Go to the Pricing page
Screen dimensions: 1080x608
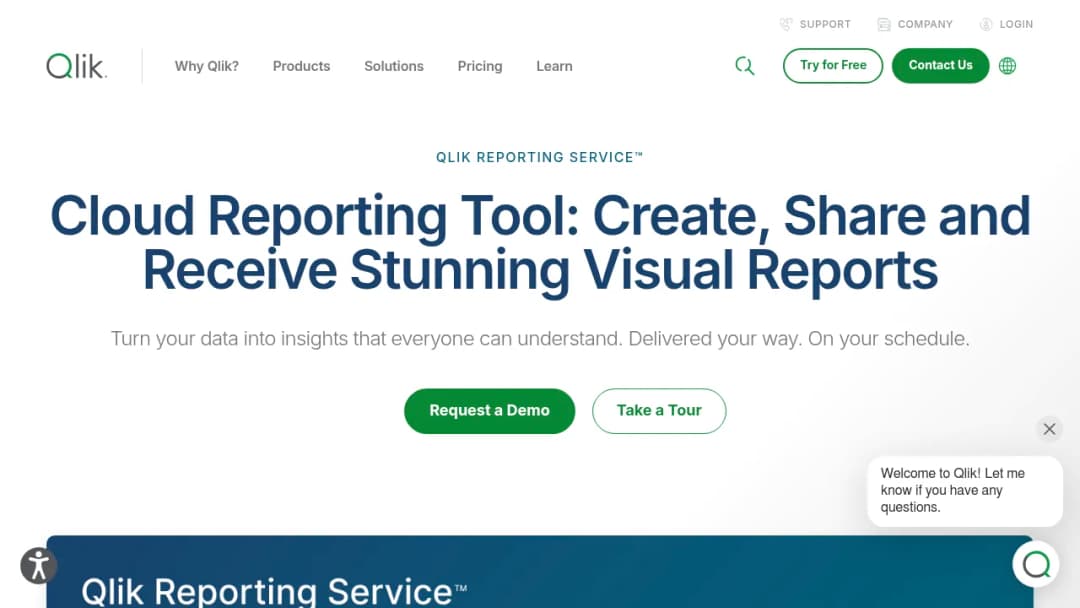point(480,66)
